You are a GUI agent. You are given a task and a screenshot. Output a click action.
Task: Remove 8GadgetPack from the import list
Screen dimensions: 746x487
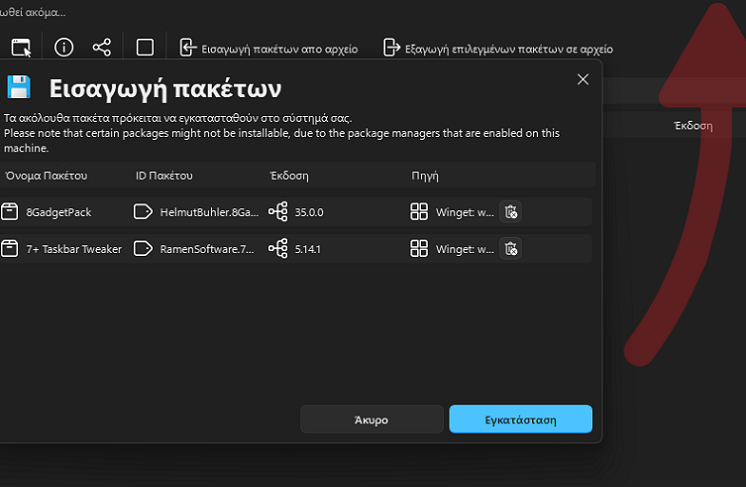(x=510, y=212)
